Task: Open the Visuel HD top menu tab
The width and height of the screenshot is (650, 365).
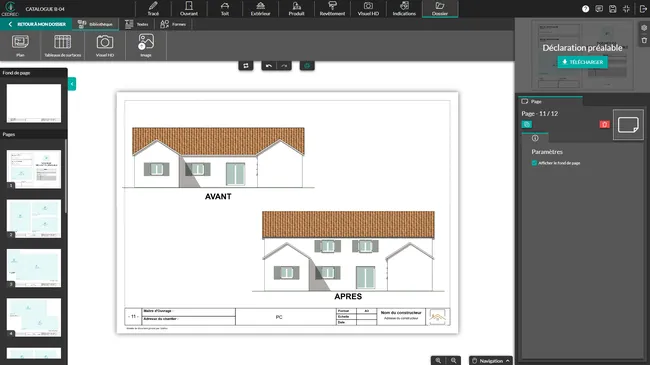Action: (x=368, y=9)
